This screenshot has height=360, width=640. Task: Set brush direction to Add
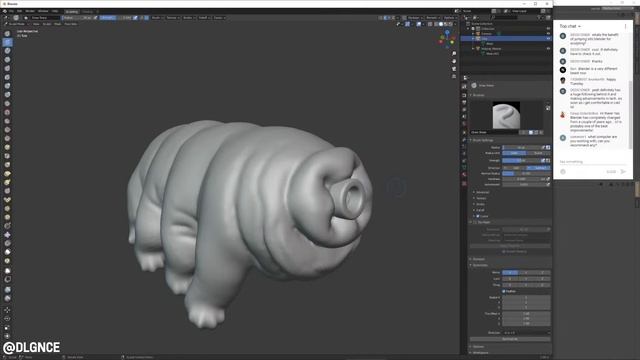[514, 168]
